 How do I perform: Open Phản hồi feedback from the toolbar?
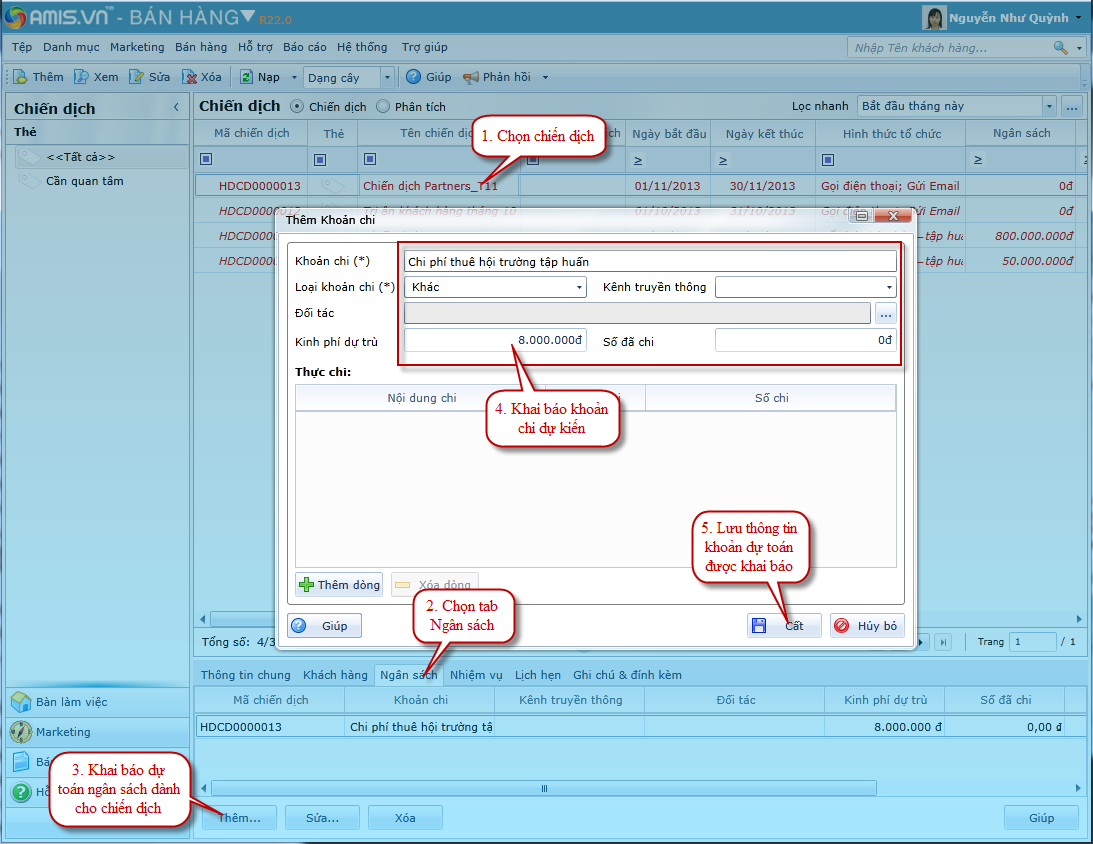(470, 77)
